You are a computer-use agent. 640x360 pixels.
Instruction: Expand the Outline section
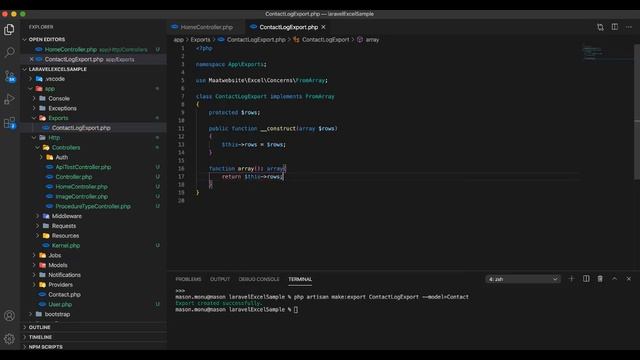tap(93, 327)
